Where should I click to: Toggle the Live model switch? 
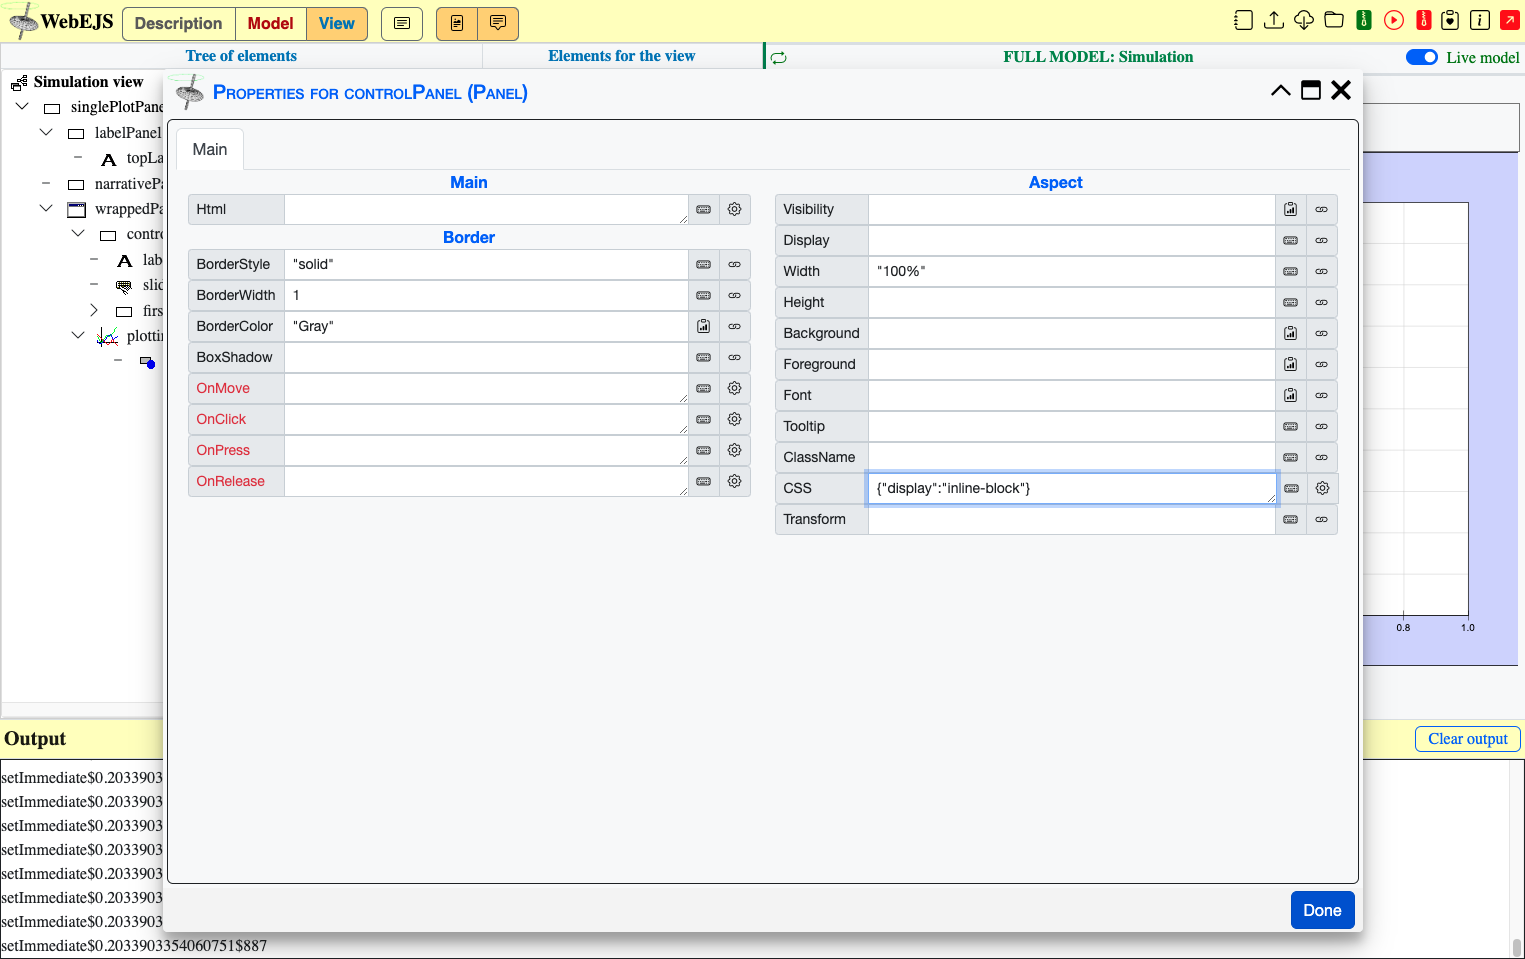click(1422, 57)
